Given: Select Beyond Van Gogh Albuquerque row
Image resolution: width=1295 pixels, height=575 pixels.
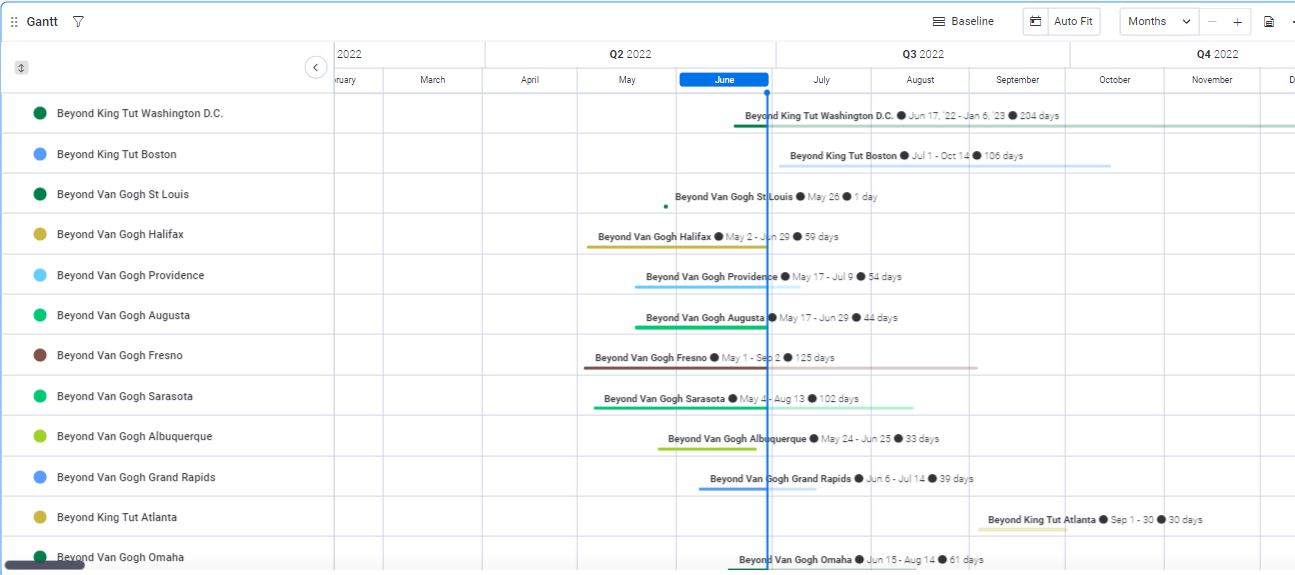Looking at the screenshot, I should [168, 436].
